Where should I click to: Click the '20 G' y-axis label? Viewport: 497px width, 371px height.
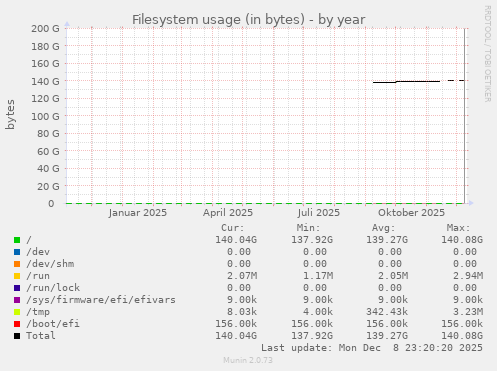[48, 186]
